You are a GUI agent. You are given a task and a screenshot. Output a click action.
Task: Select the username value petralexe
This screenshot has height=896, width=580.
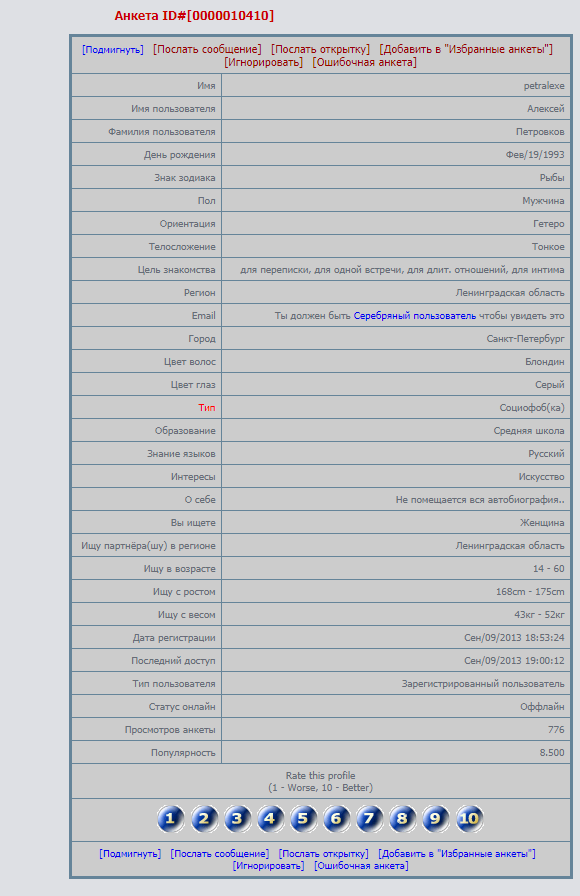(544, 86)
